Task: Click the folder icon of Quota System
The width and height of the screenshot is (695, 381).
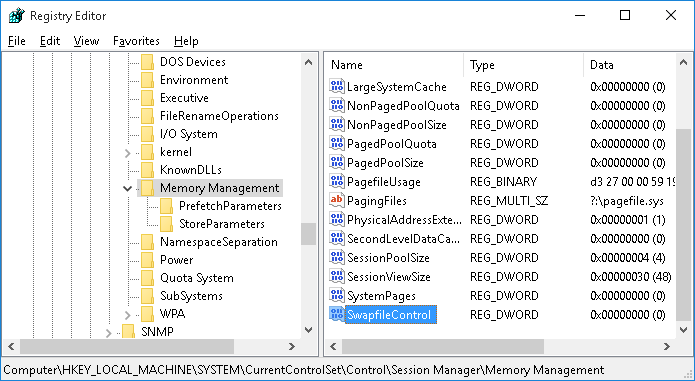Action: [x=147, y=278]
